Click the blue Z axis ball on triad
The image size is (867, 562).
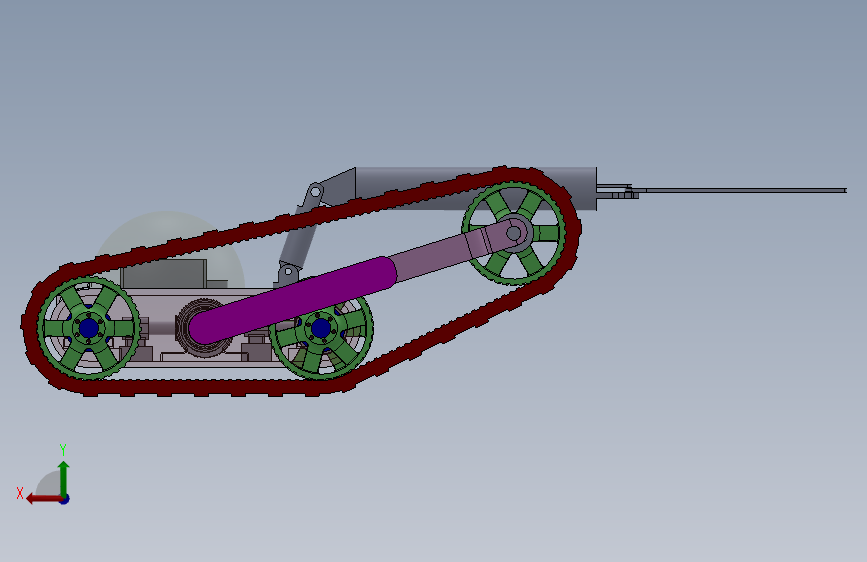tap(65, 499)
